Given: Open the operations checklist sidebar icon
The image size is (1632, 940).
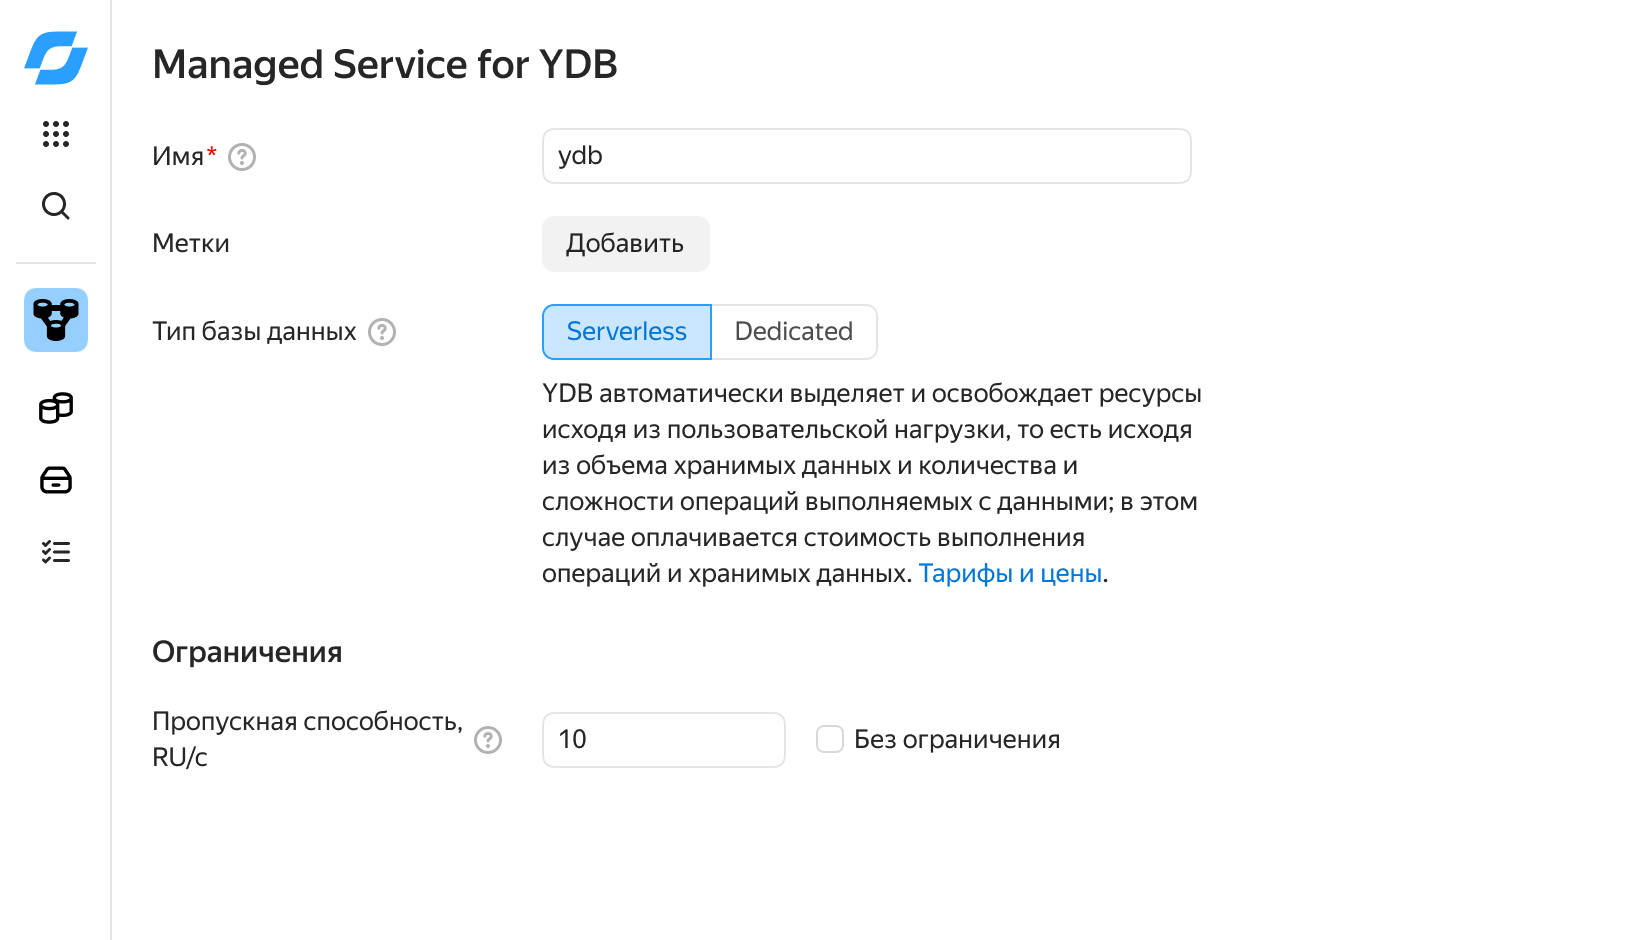Looking at the screenshot, I should (55, 551).
